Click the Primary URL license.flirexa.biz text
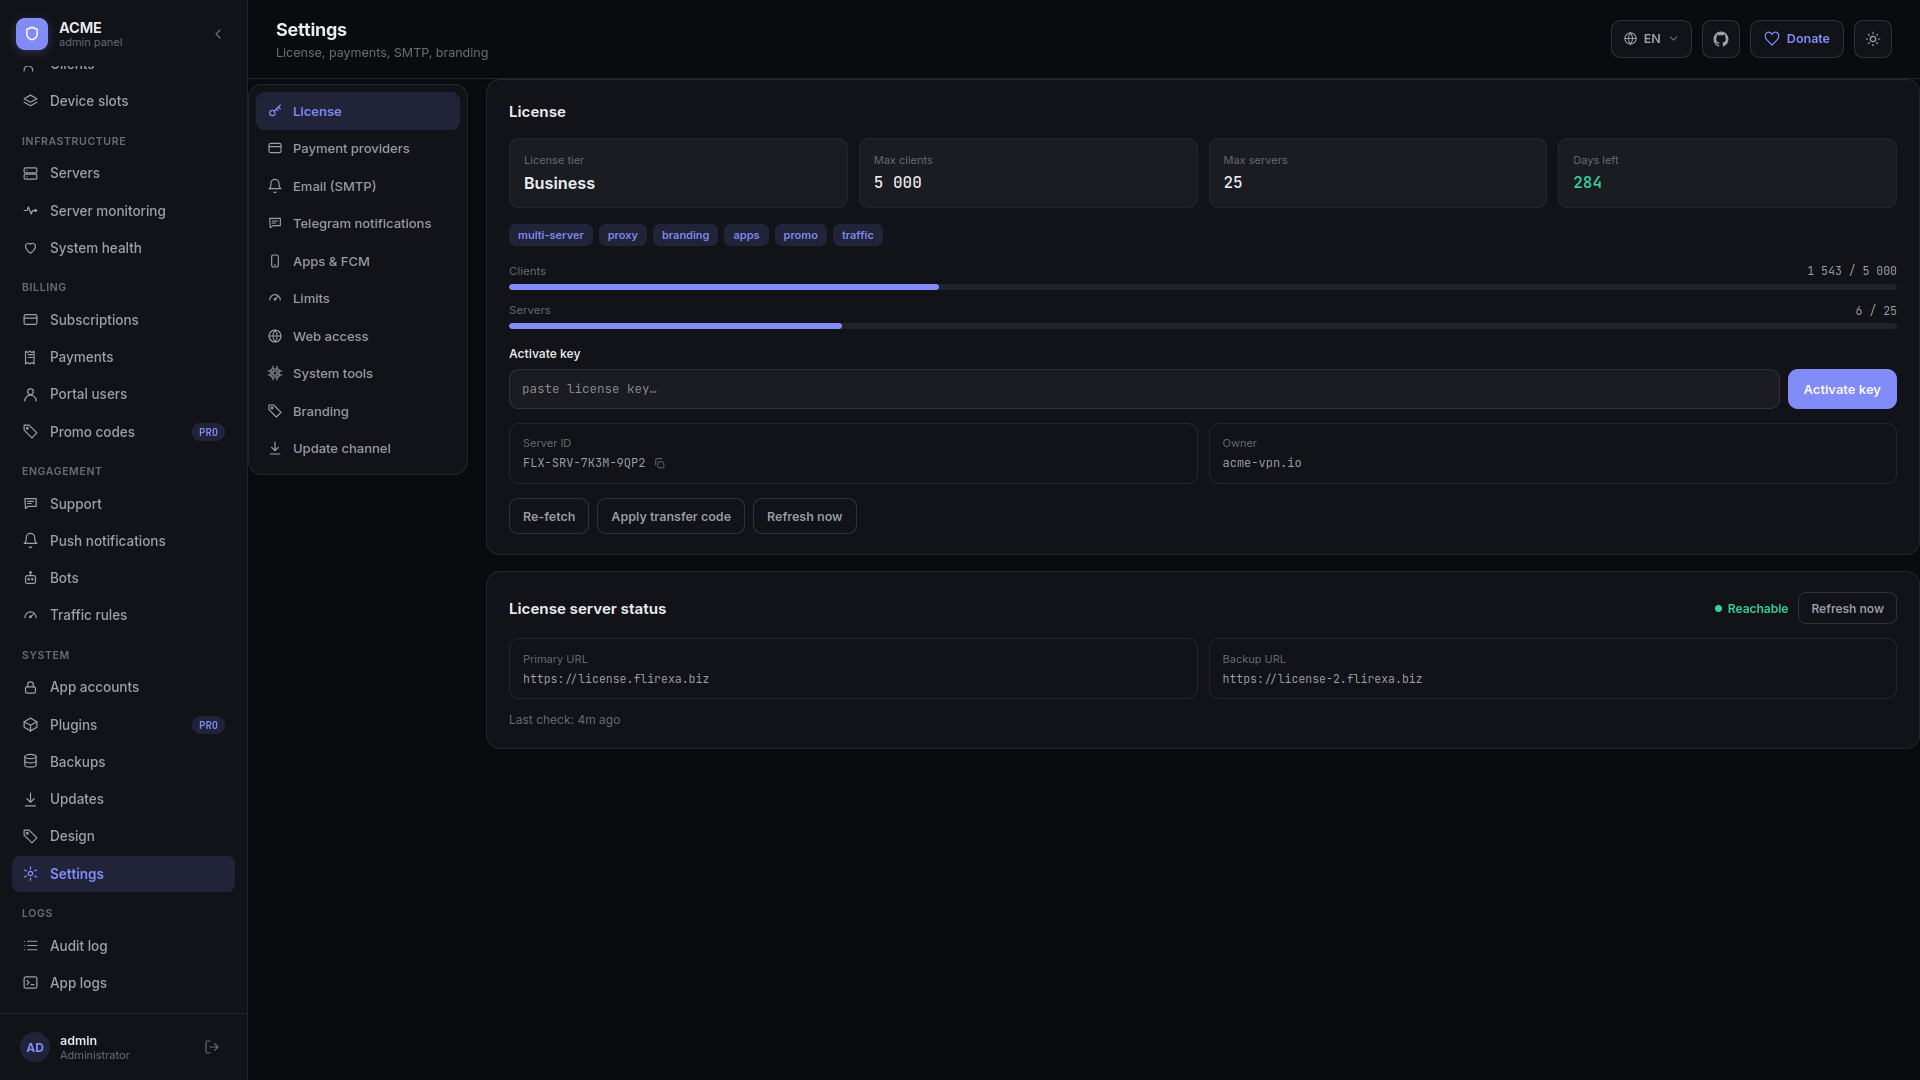The width and height of the screenshot is (1920, 1080). tap(616, 679)
